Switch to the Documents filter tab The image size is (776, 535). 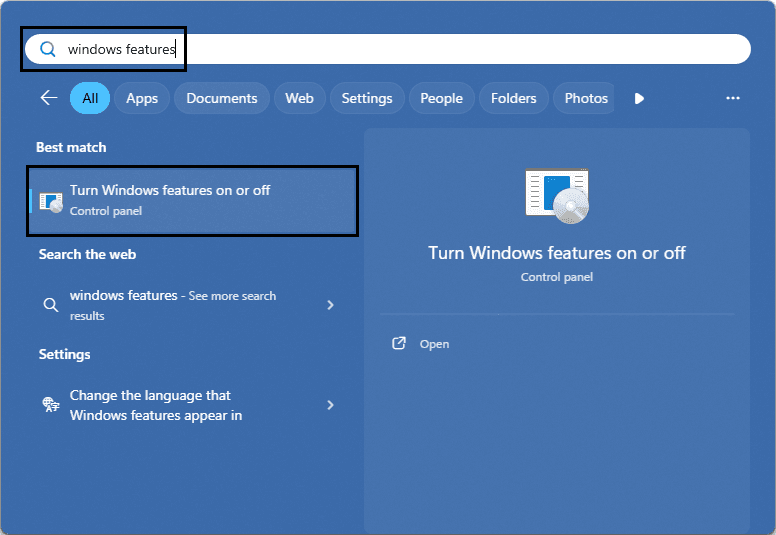(x=222, y=98)
